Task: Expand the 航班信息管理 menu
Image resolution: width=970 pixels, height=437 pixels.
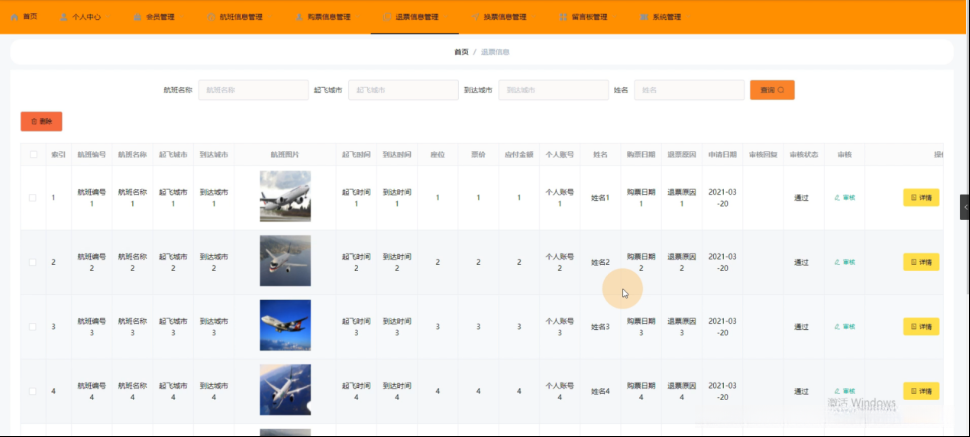Action: click(x=235, y=17)
